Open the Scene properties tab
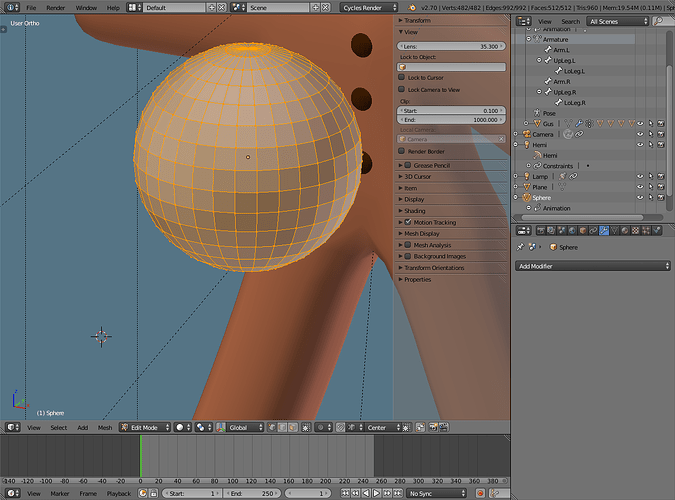This screenshot has height=500, width=675. coord(562,230)
